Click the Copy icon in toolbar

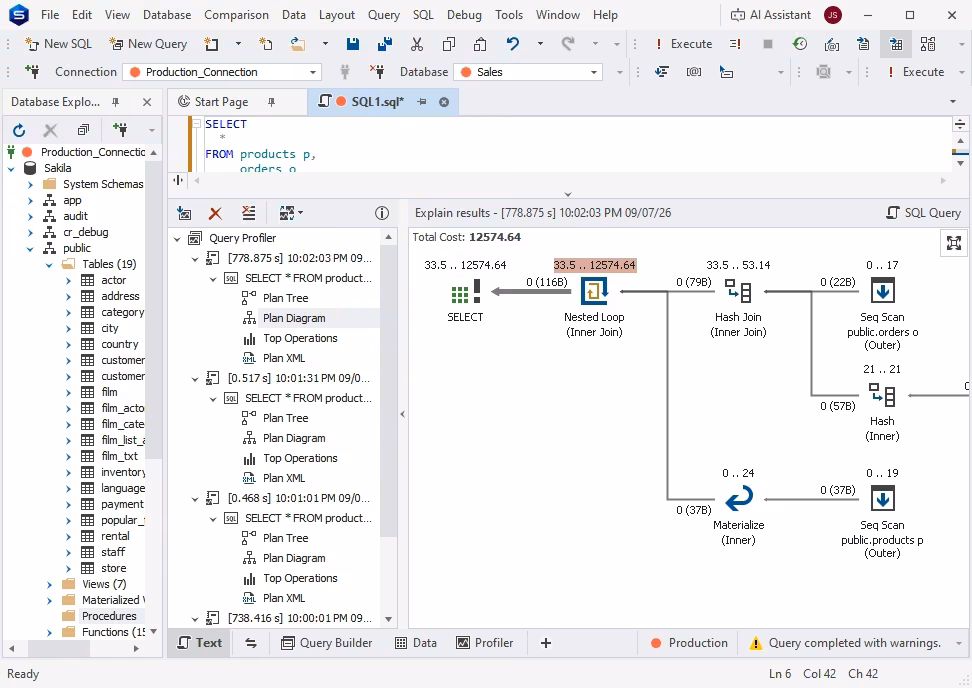pos(449,44)
